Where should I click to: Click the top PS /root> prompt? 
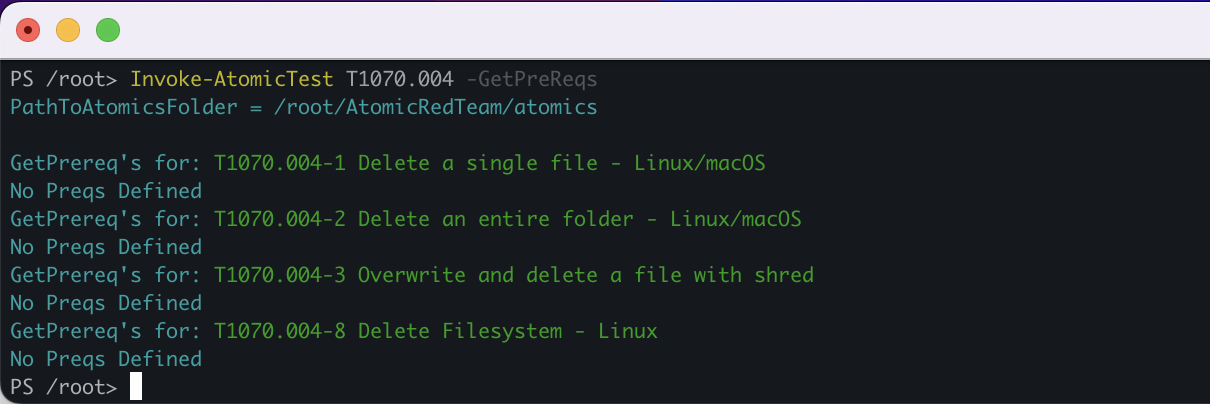tap(64, 78)
